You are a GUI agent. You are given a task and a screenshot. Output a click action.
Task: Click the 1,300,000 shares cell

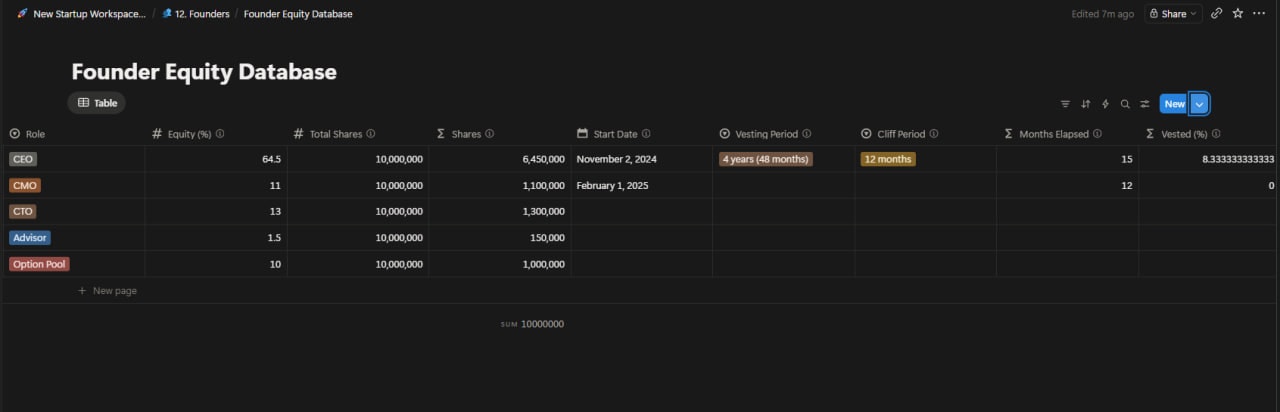[500, 211]
